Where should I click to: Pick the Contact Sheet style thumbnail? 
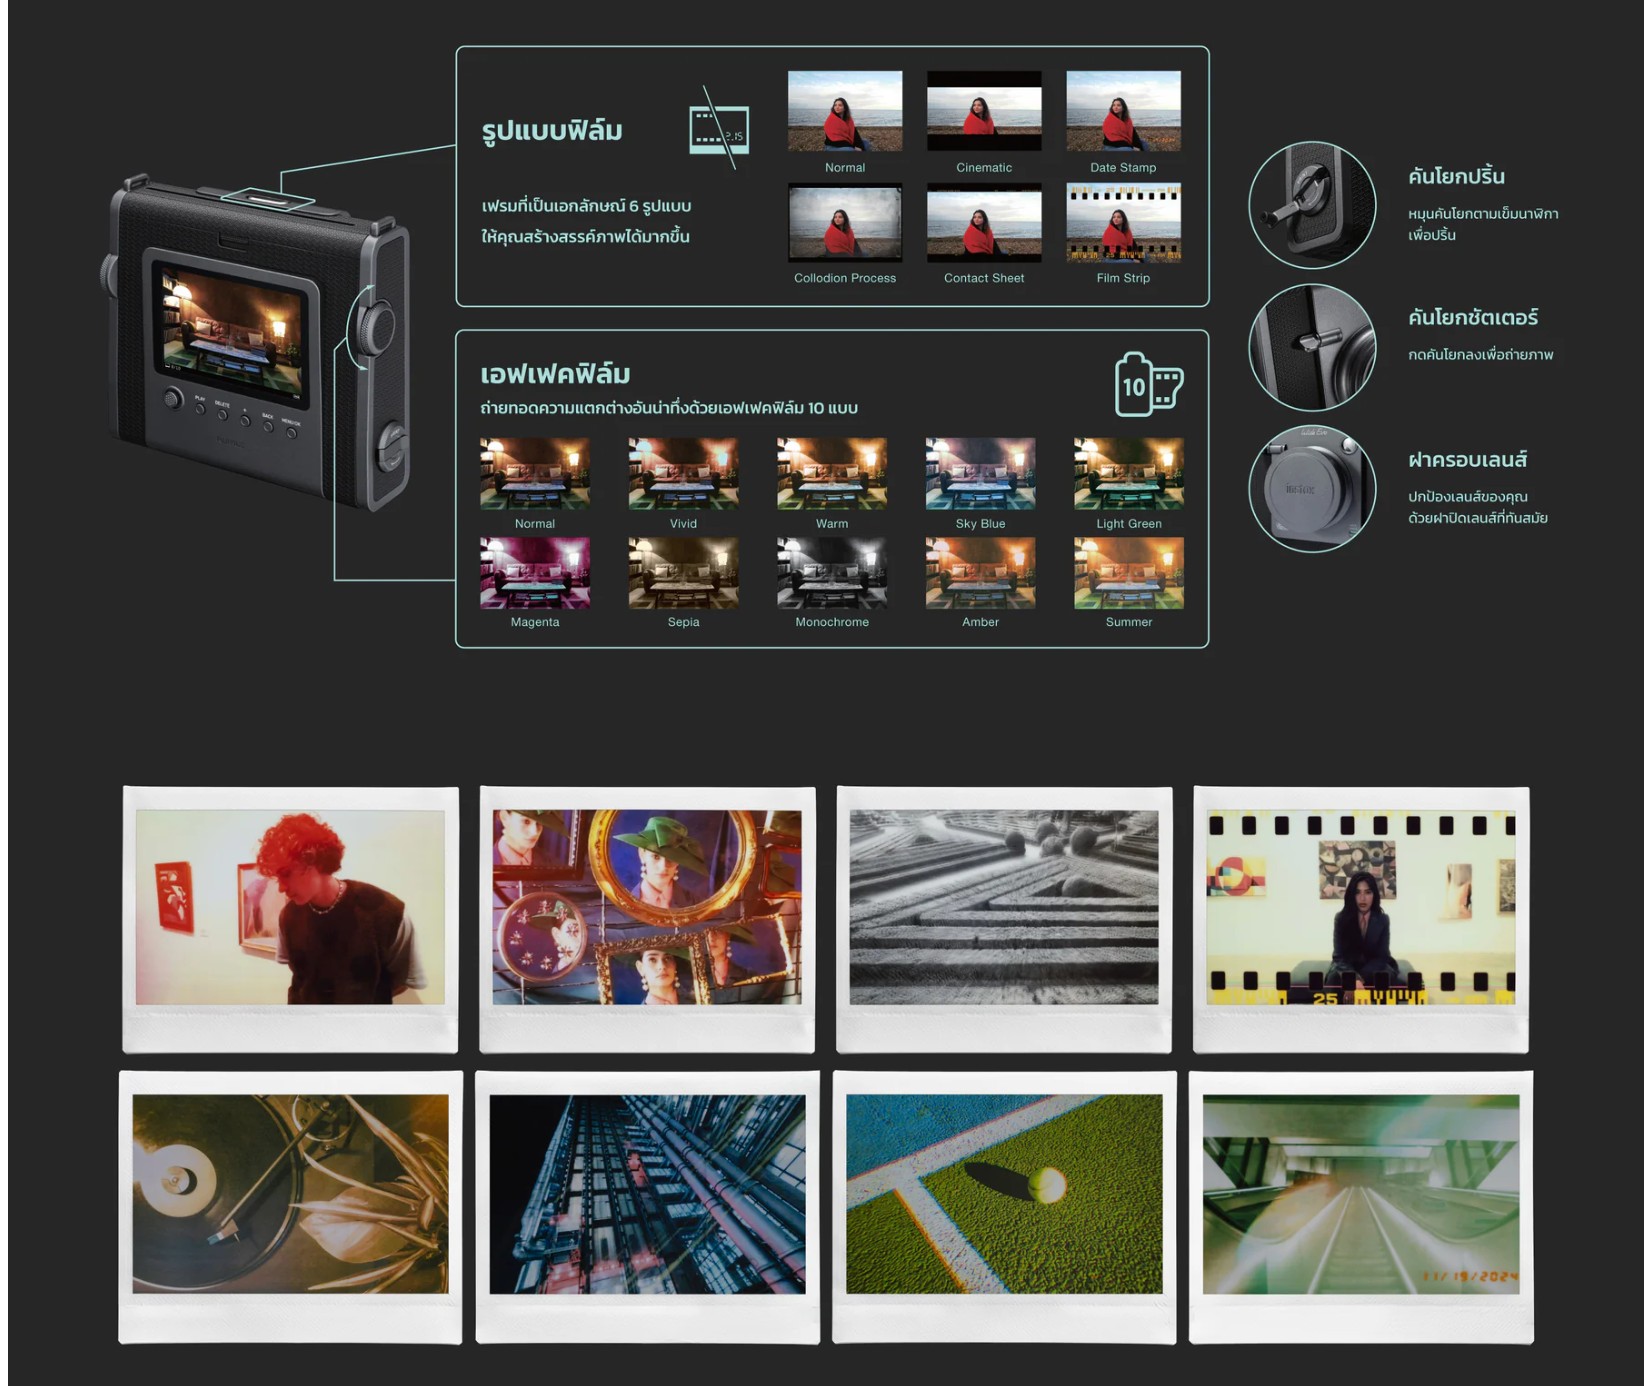click(x=983, y=222)
